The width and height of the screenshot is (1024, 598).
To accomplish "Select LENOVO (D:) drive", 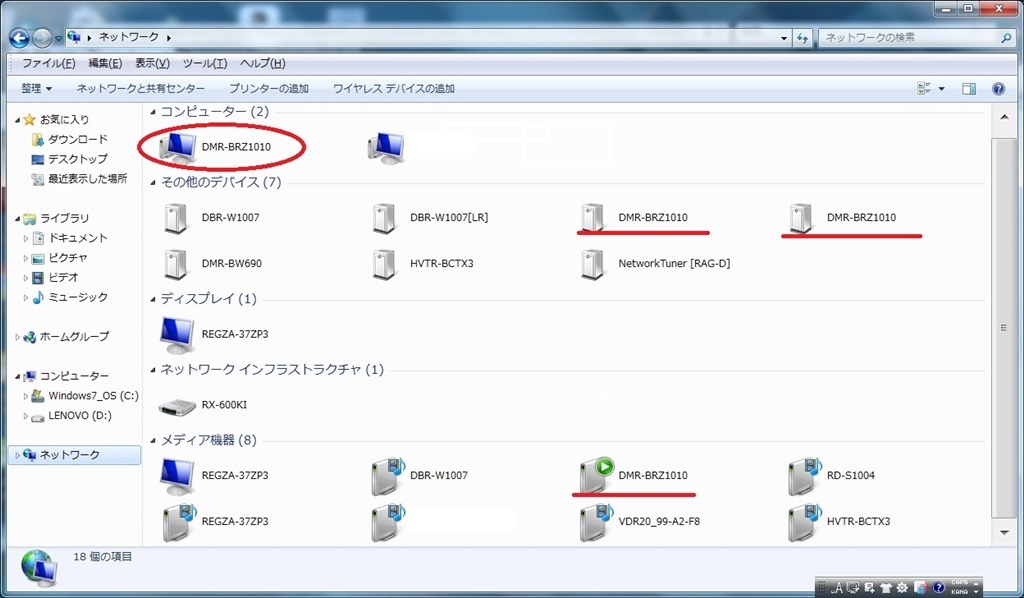I will 80,416.
